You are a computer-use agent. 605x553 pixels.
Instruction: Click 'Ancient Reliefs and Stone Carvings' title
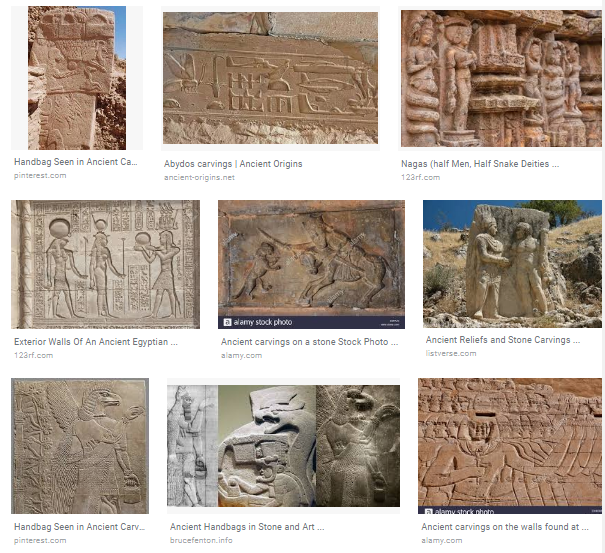[x=503, y=340]
